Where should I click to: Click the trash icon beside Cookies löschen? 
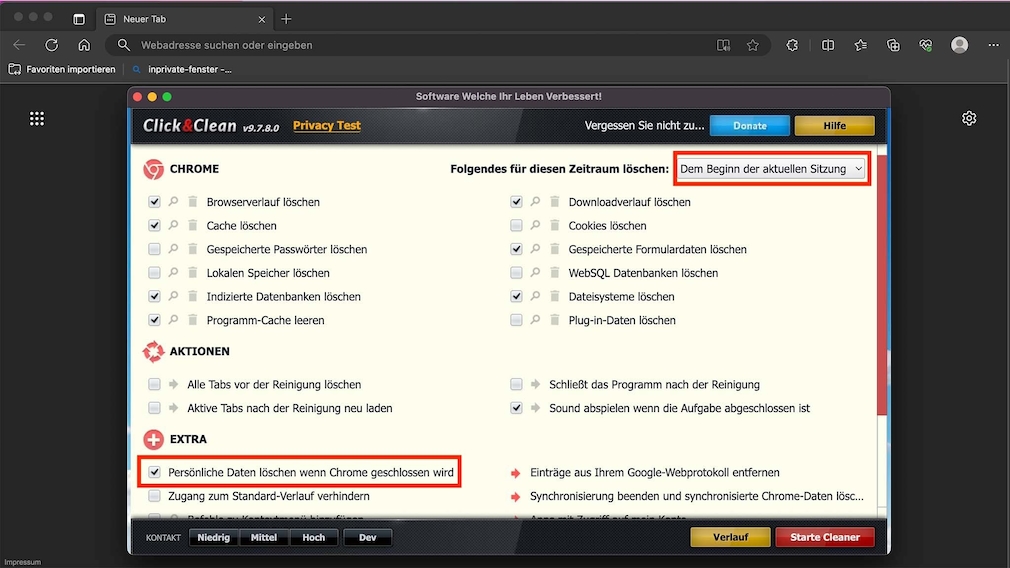coord(554,226)
